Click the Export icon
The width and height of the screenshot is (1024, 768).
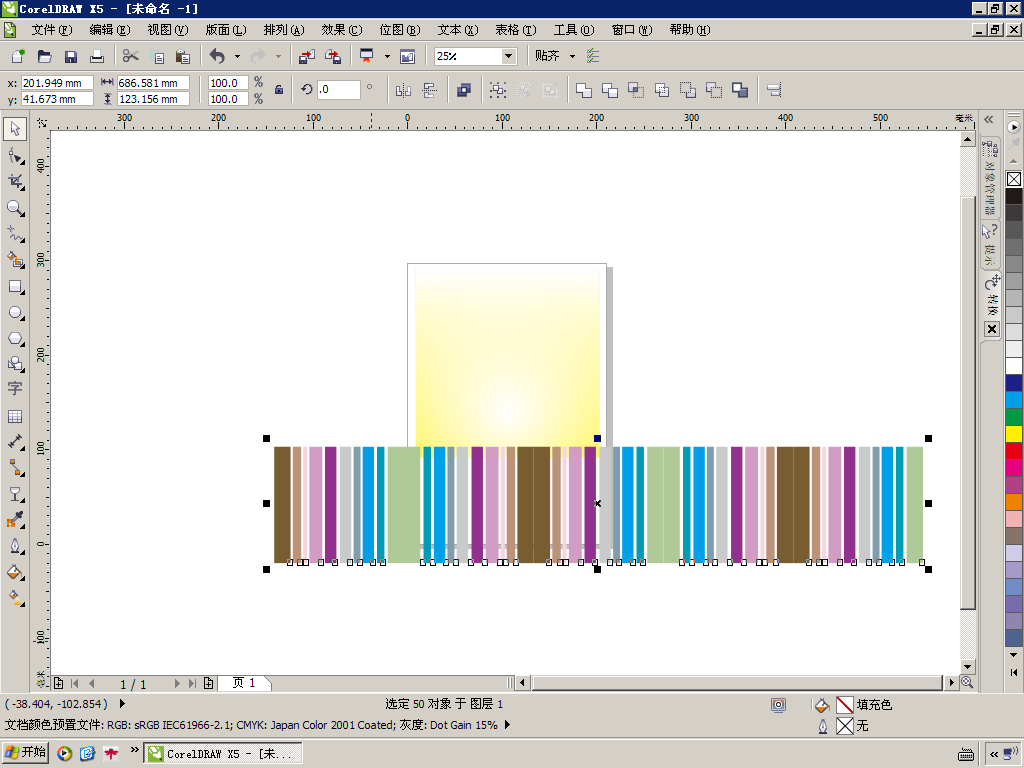click(333, 56)
